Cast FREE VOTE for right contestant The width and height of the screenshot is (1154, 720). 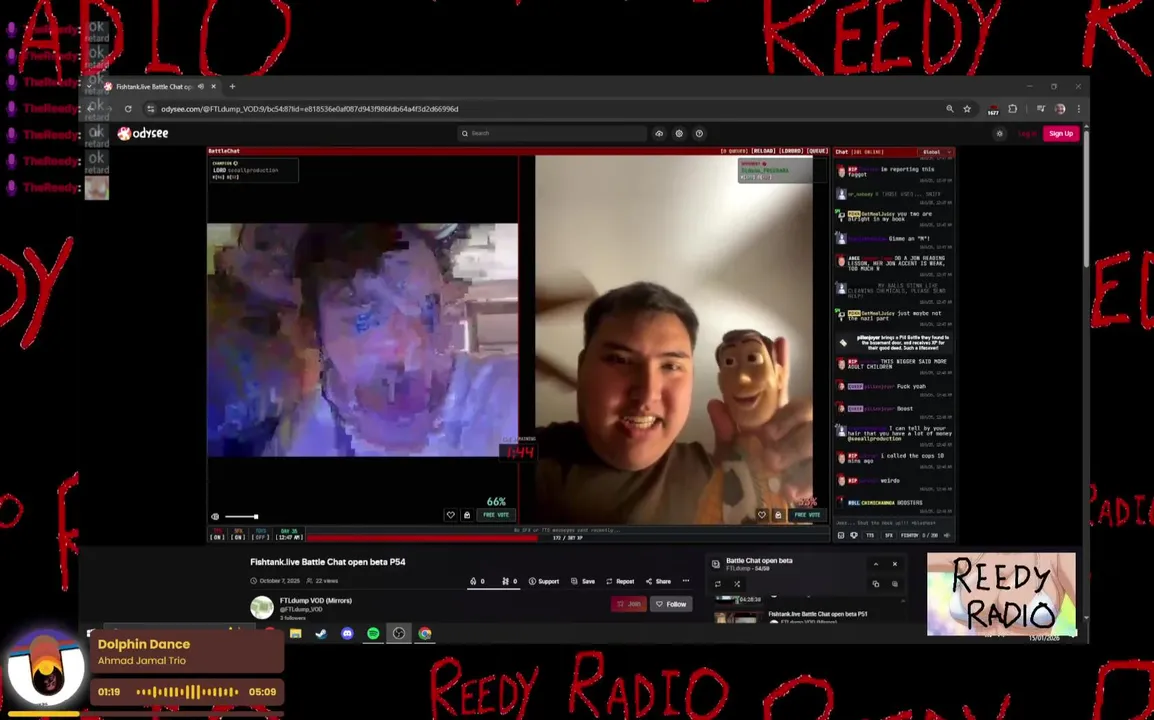pos(807,515)
